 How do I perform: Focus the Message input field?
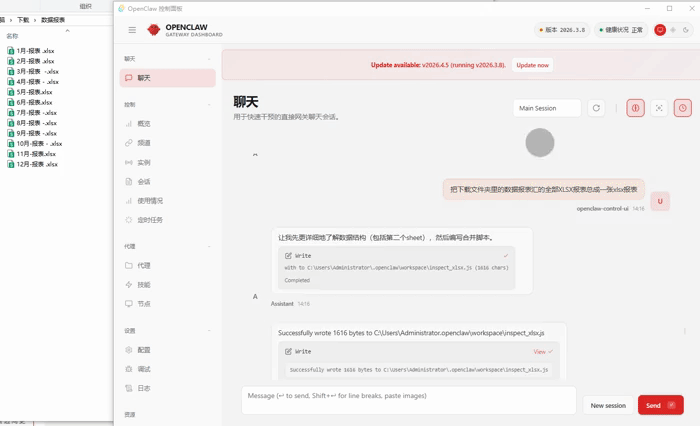(409, 401)
